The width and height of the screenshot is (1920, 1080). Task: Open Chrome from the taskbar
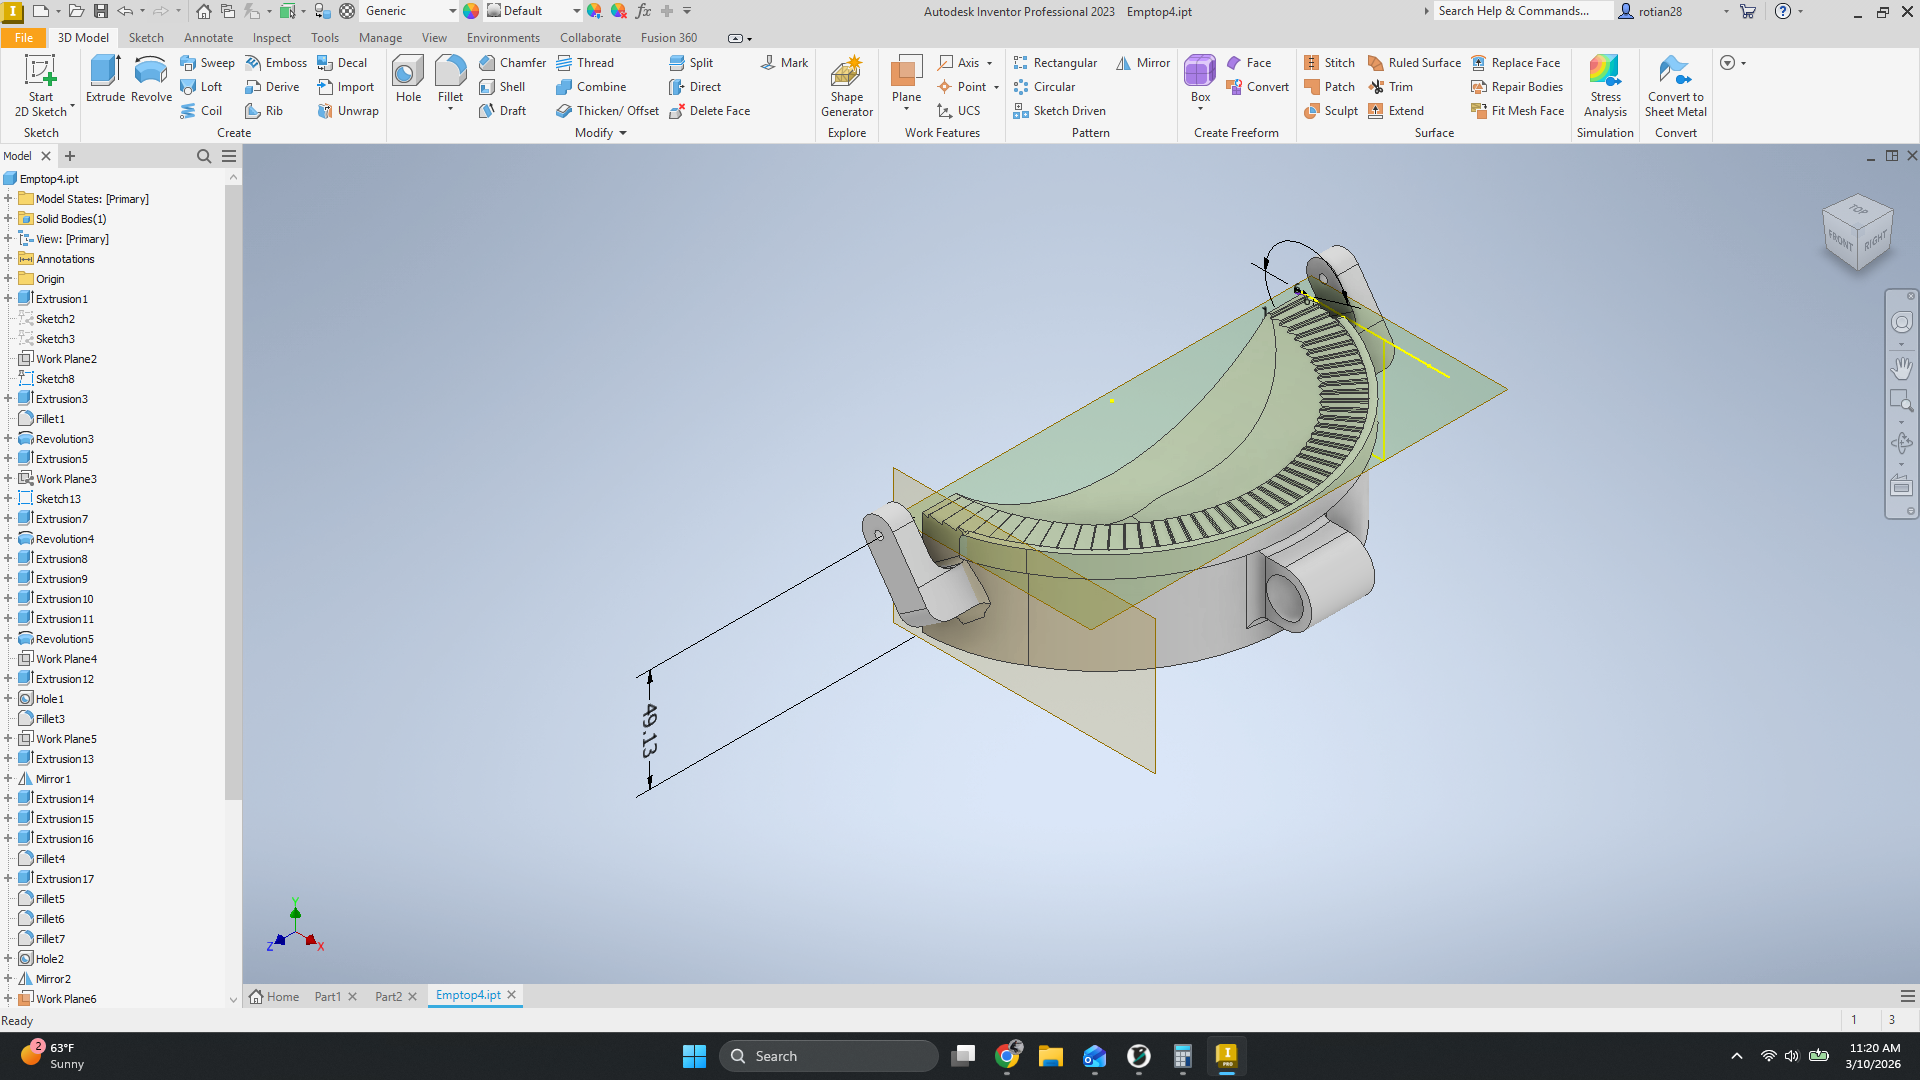click(1007, 1056)
